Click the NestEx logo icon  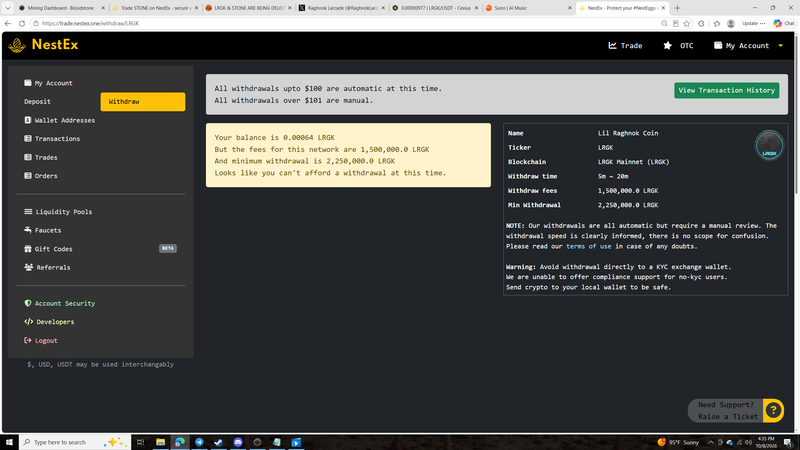click(x=17, y=45)
